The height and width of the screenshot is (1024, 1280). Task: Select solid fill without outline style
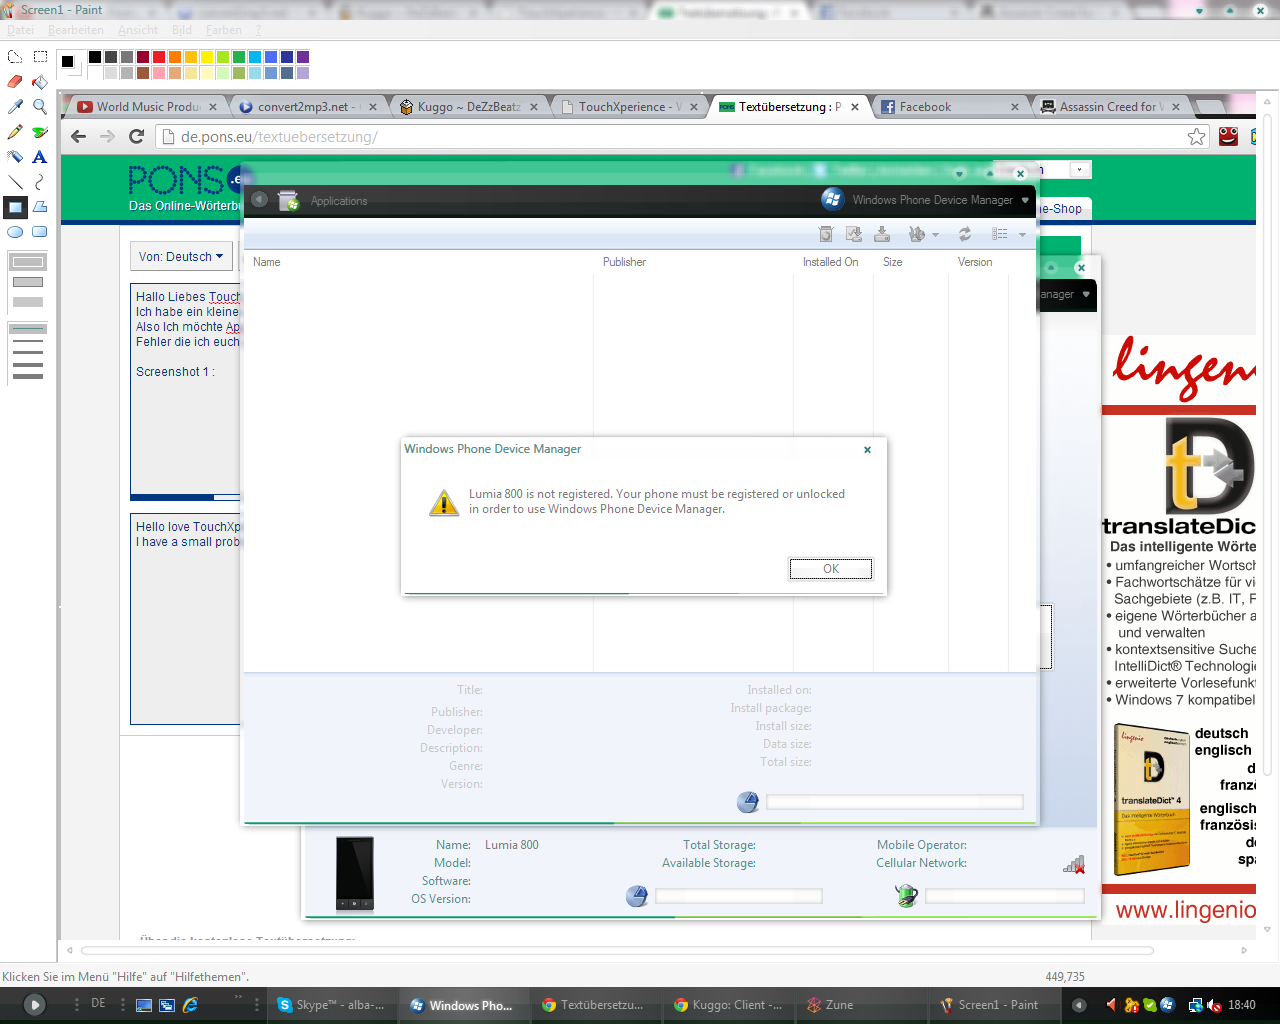[28, 302]
